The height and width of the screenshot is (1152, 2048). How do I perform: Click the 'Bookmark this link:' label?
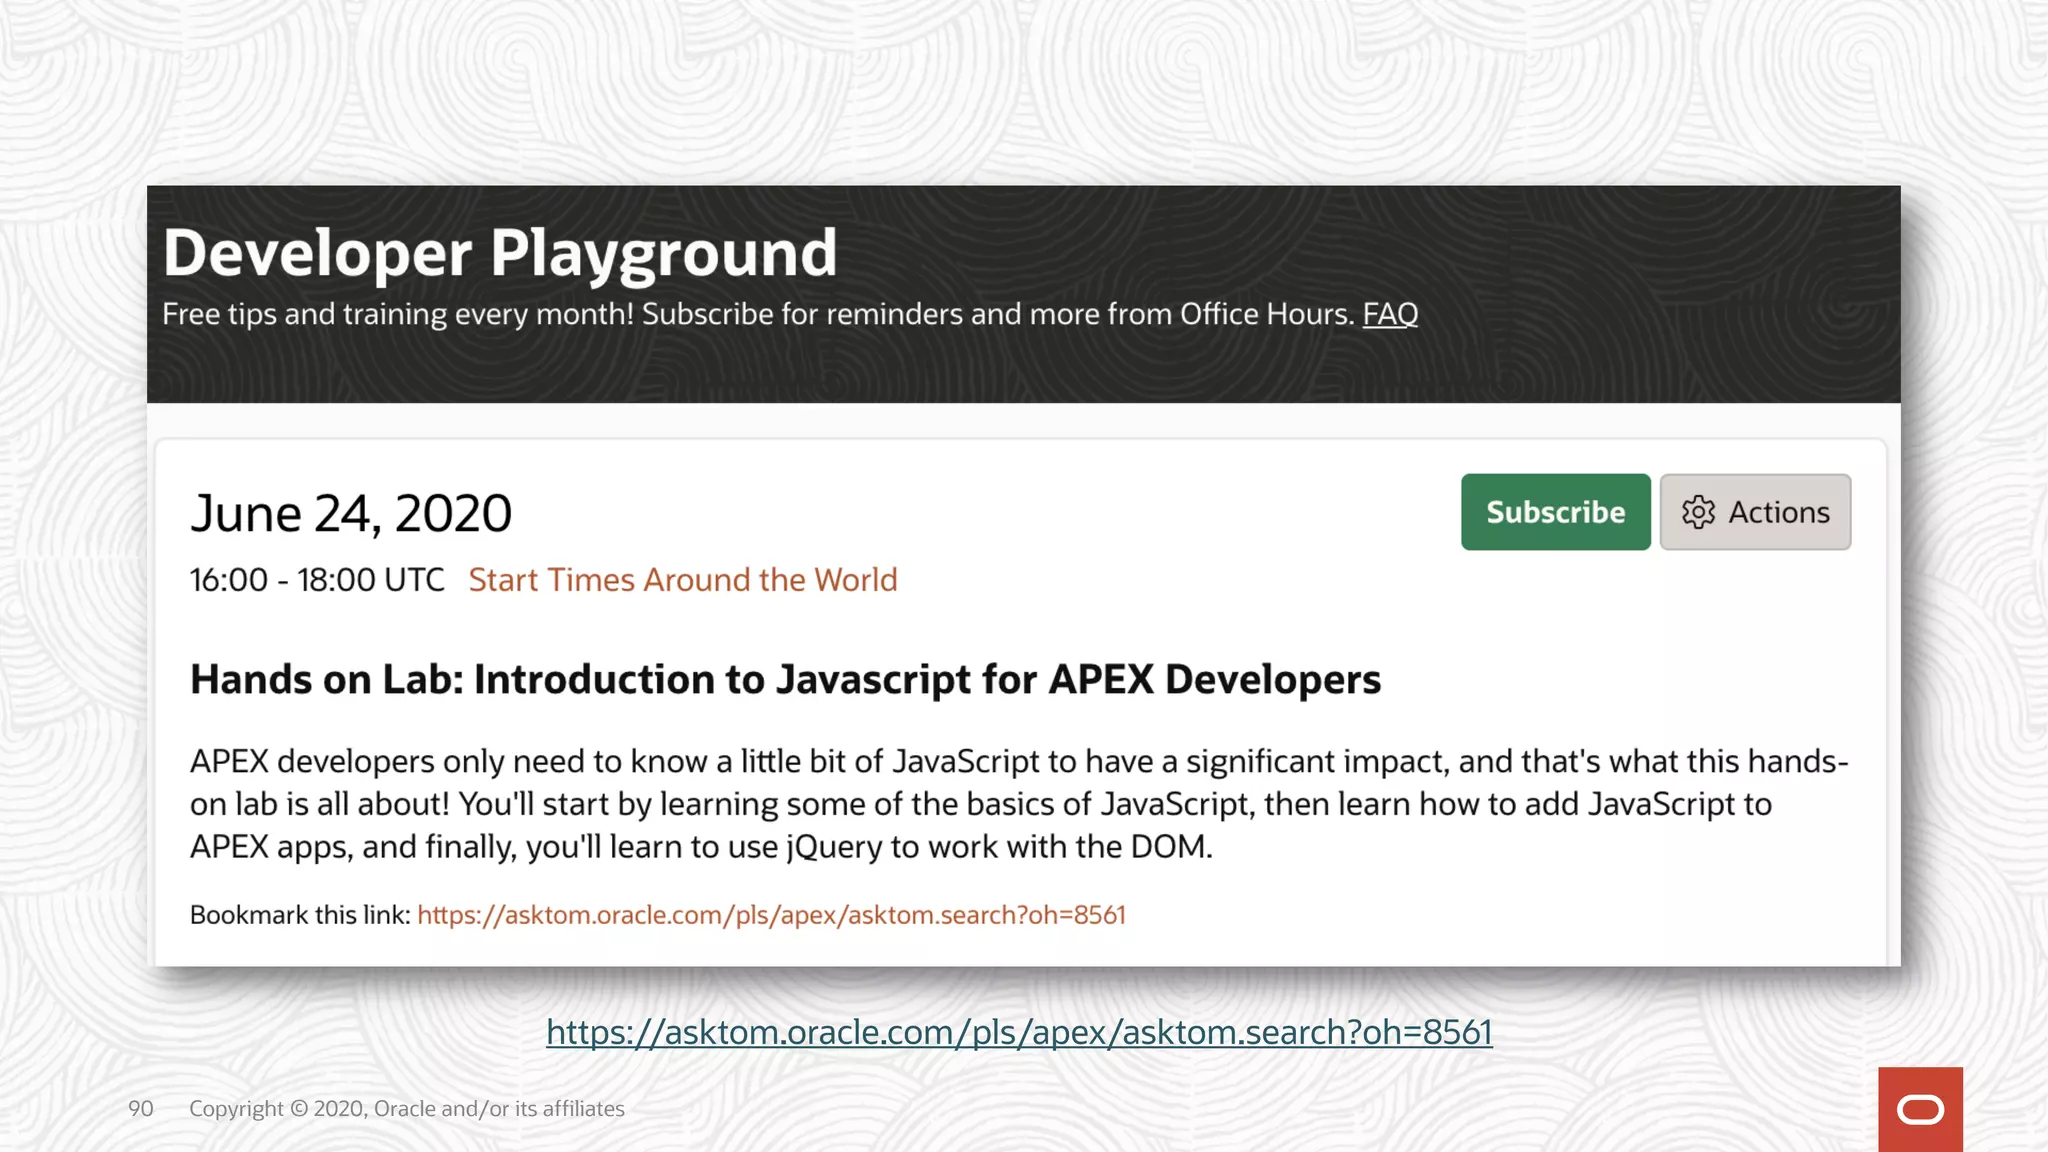[x=300, y=915]
